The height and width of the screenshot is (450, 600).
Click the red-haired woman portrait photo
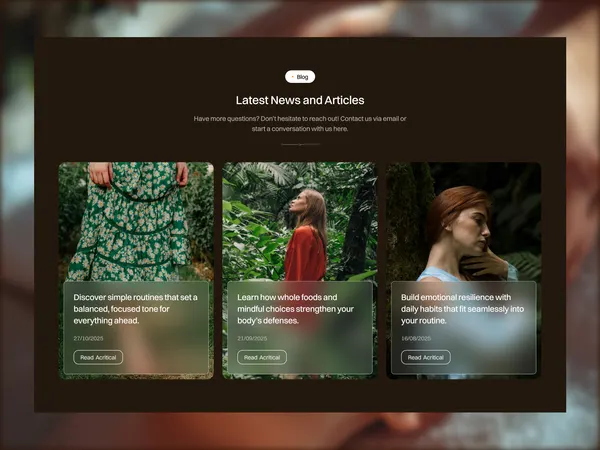[x=463, y=221]
